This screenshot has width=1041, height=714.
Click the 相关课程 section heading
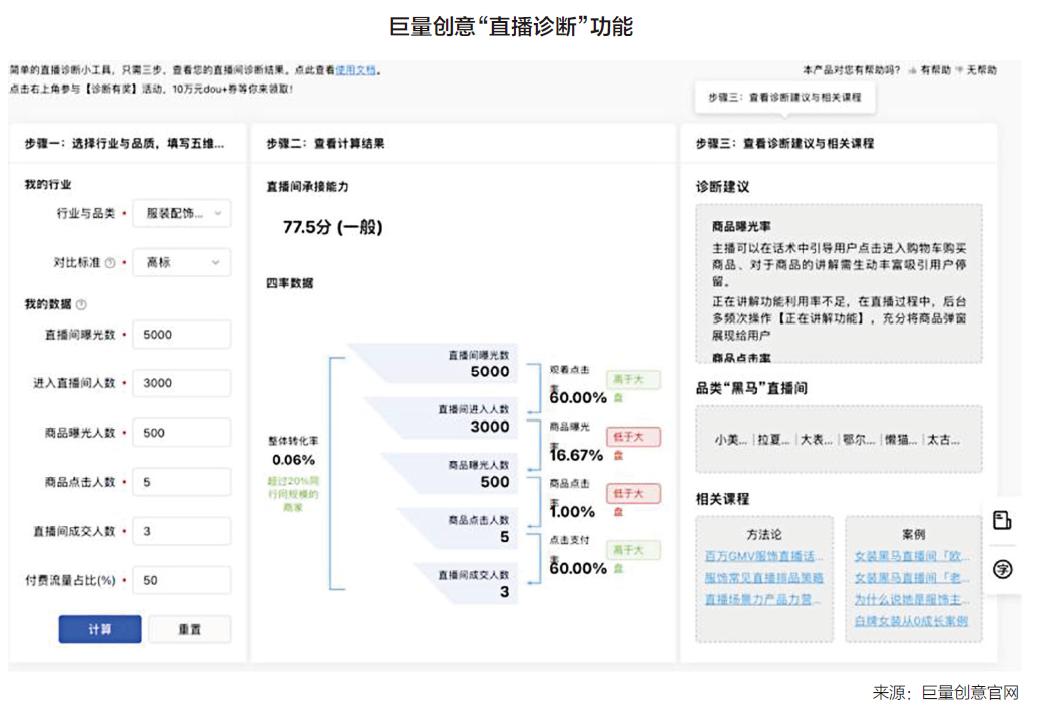coord(722,499)
